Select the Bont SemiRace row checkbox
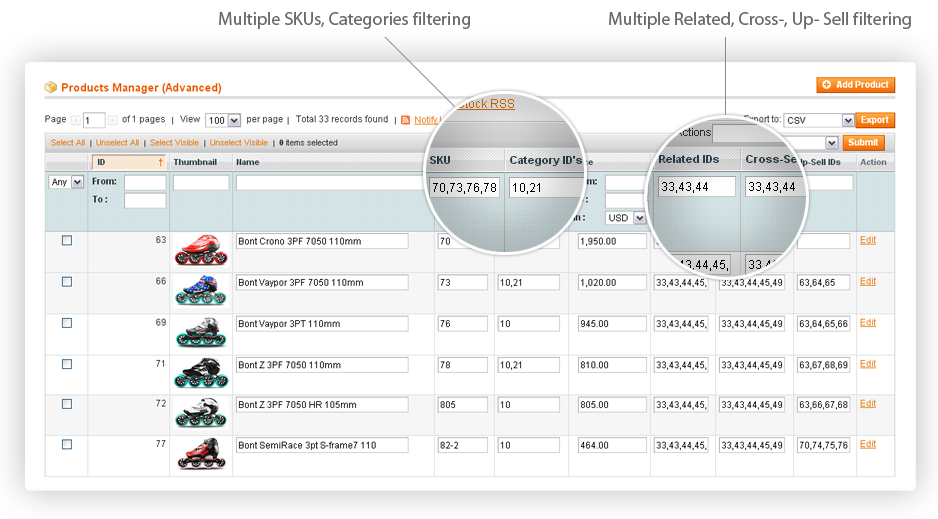Image resolution: width=938 pixels, height=519 pixels. [x=67, y=445]
